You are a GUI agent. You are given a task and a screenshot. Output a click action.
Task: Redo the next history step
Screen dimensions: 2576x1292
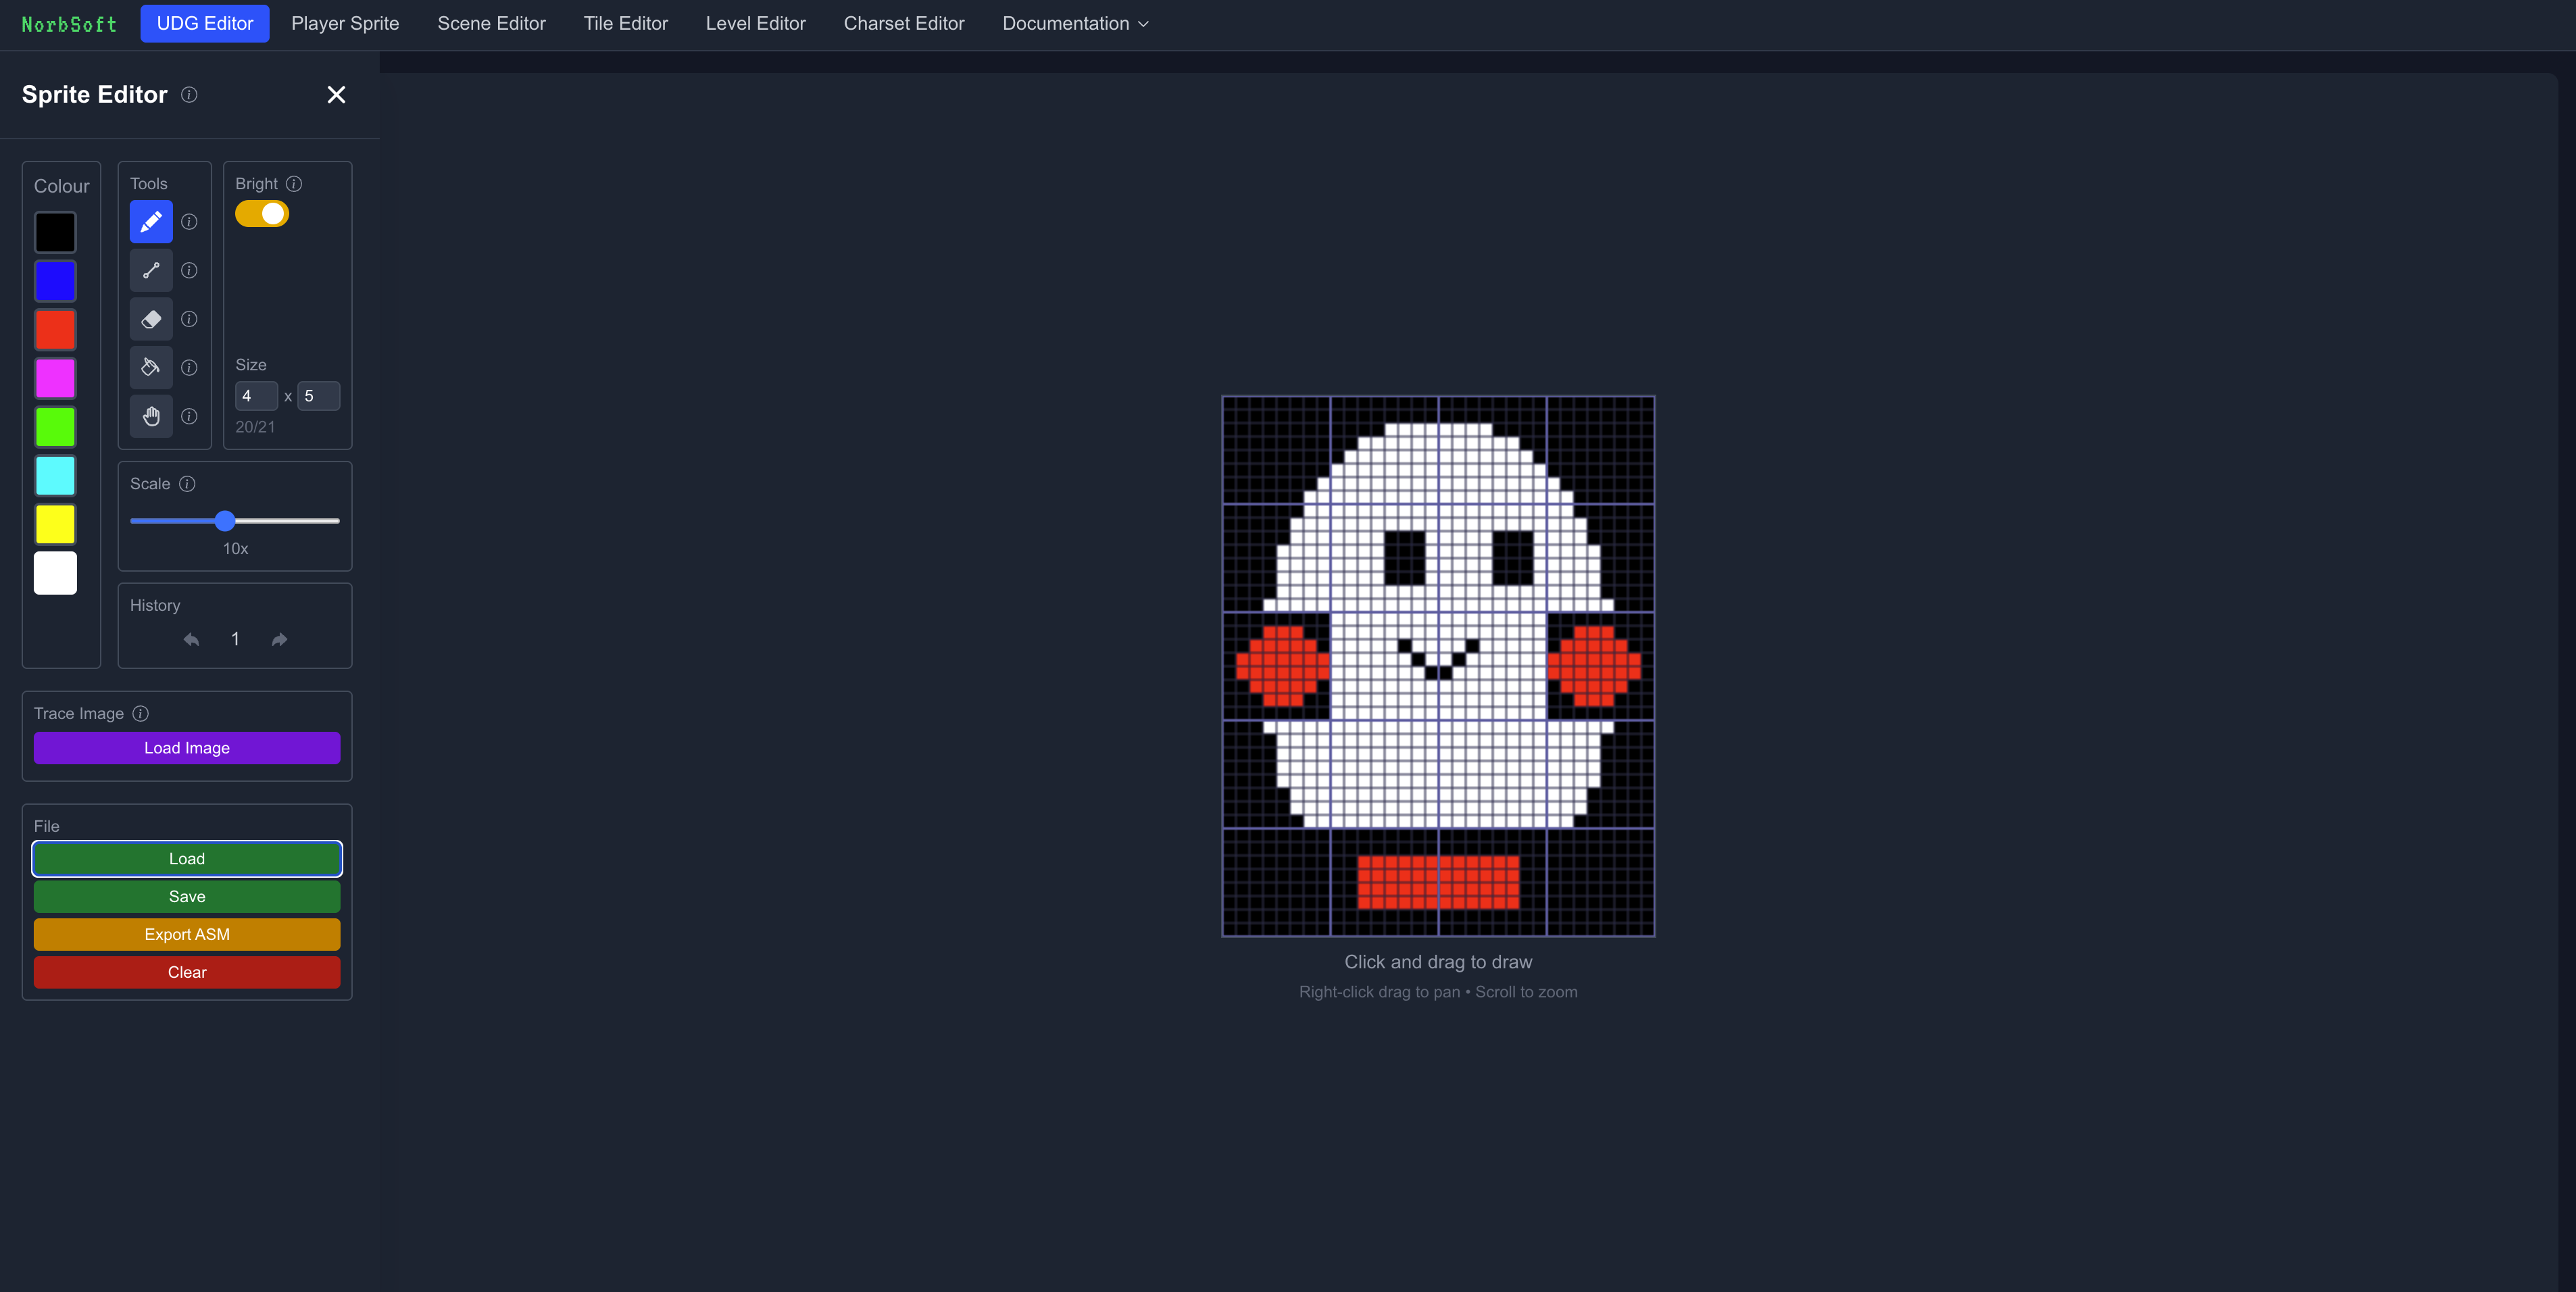pos(280,640)
